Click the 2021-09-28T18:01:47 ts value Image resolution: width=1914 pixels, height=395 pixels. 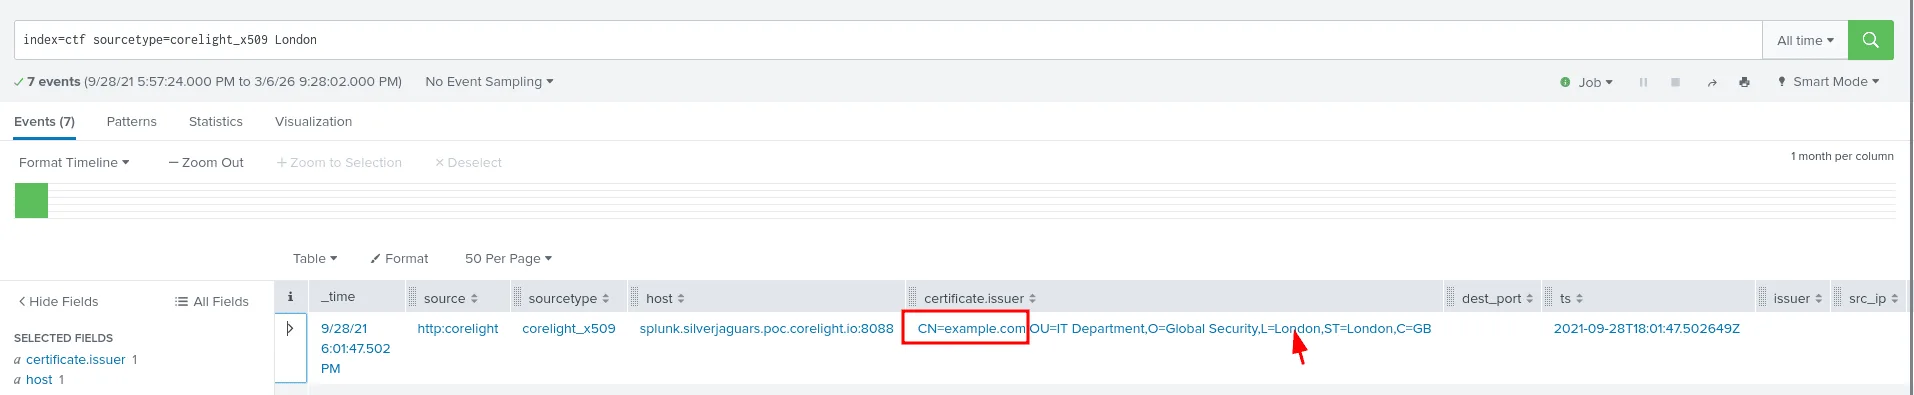coord(1646,328)
